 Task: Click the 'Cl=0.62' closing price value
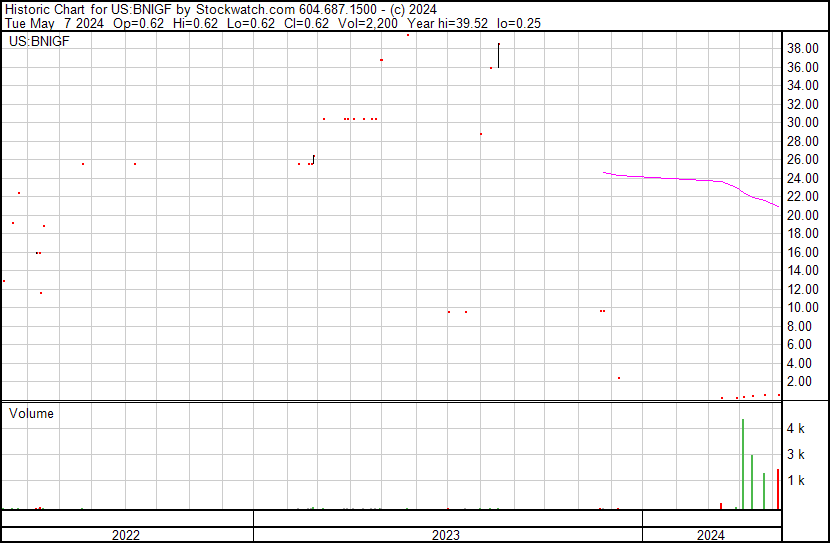306,23
